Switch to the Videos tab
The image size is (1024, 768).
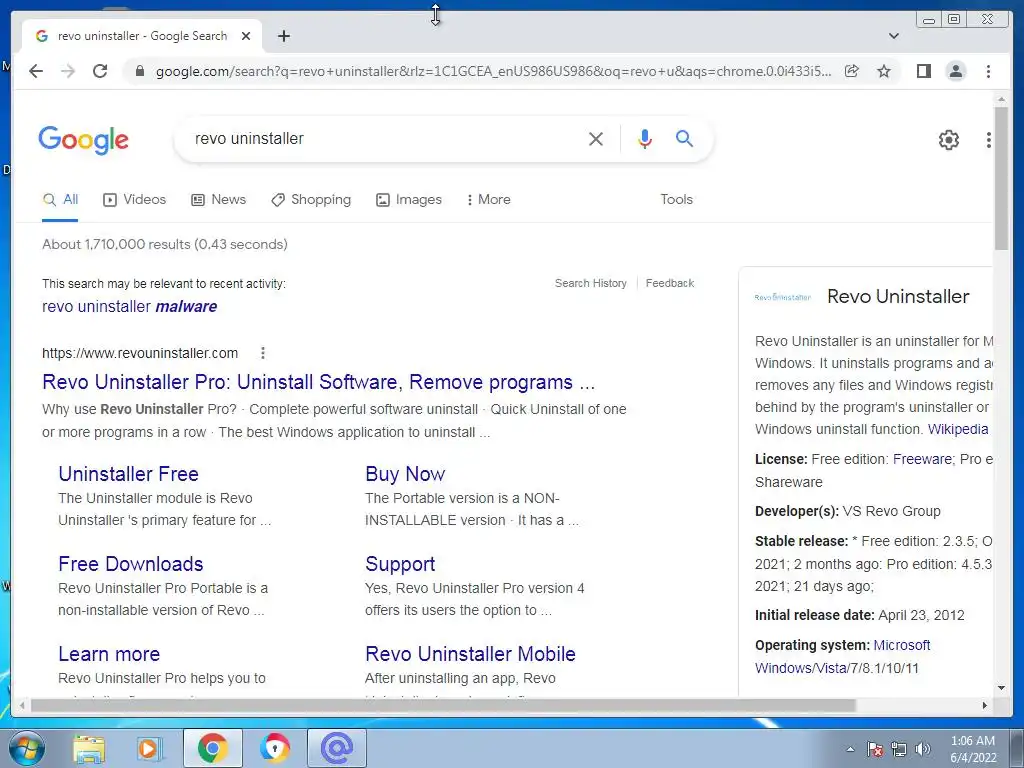135,200
